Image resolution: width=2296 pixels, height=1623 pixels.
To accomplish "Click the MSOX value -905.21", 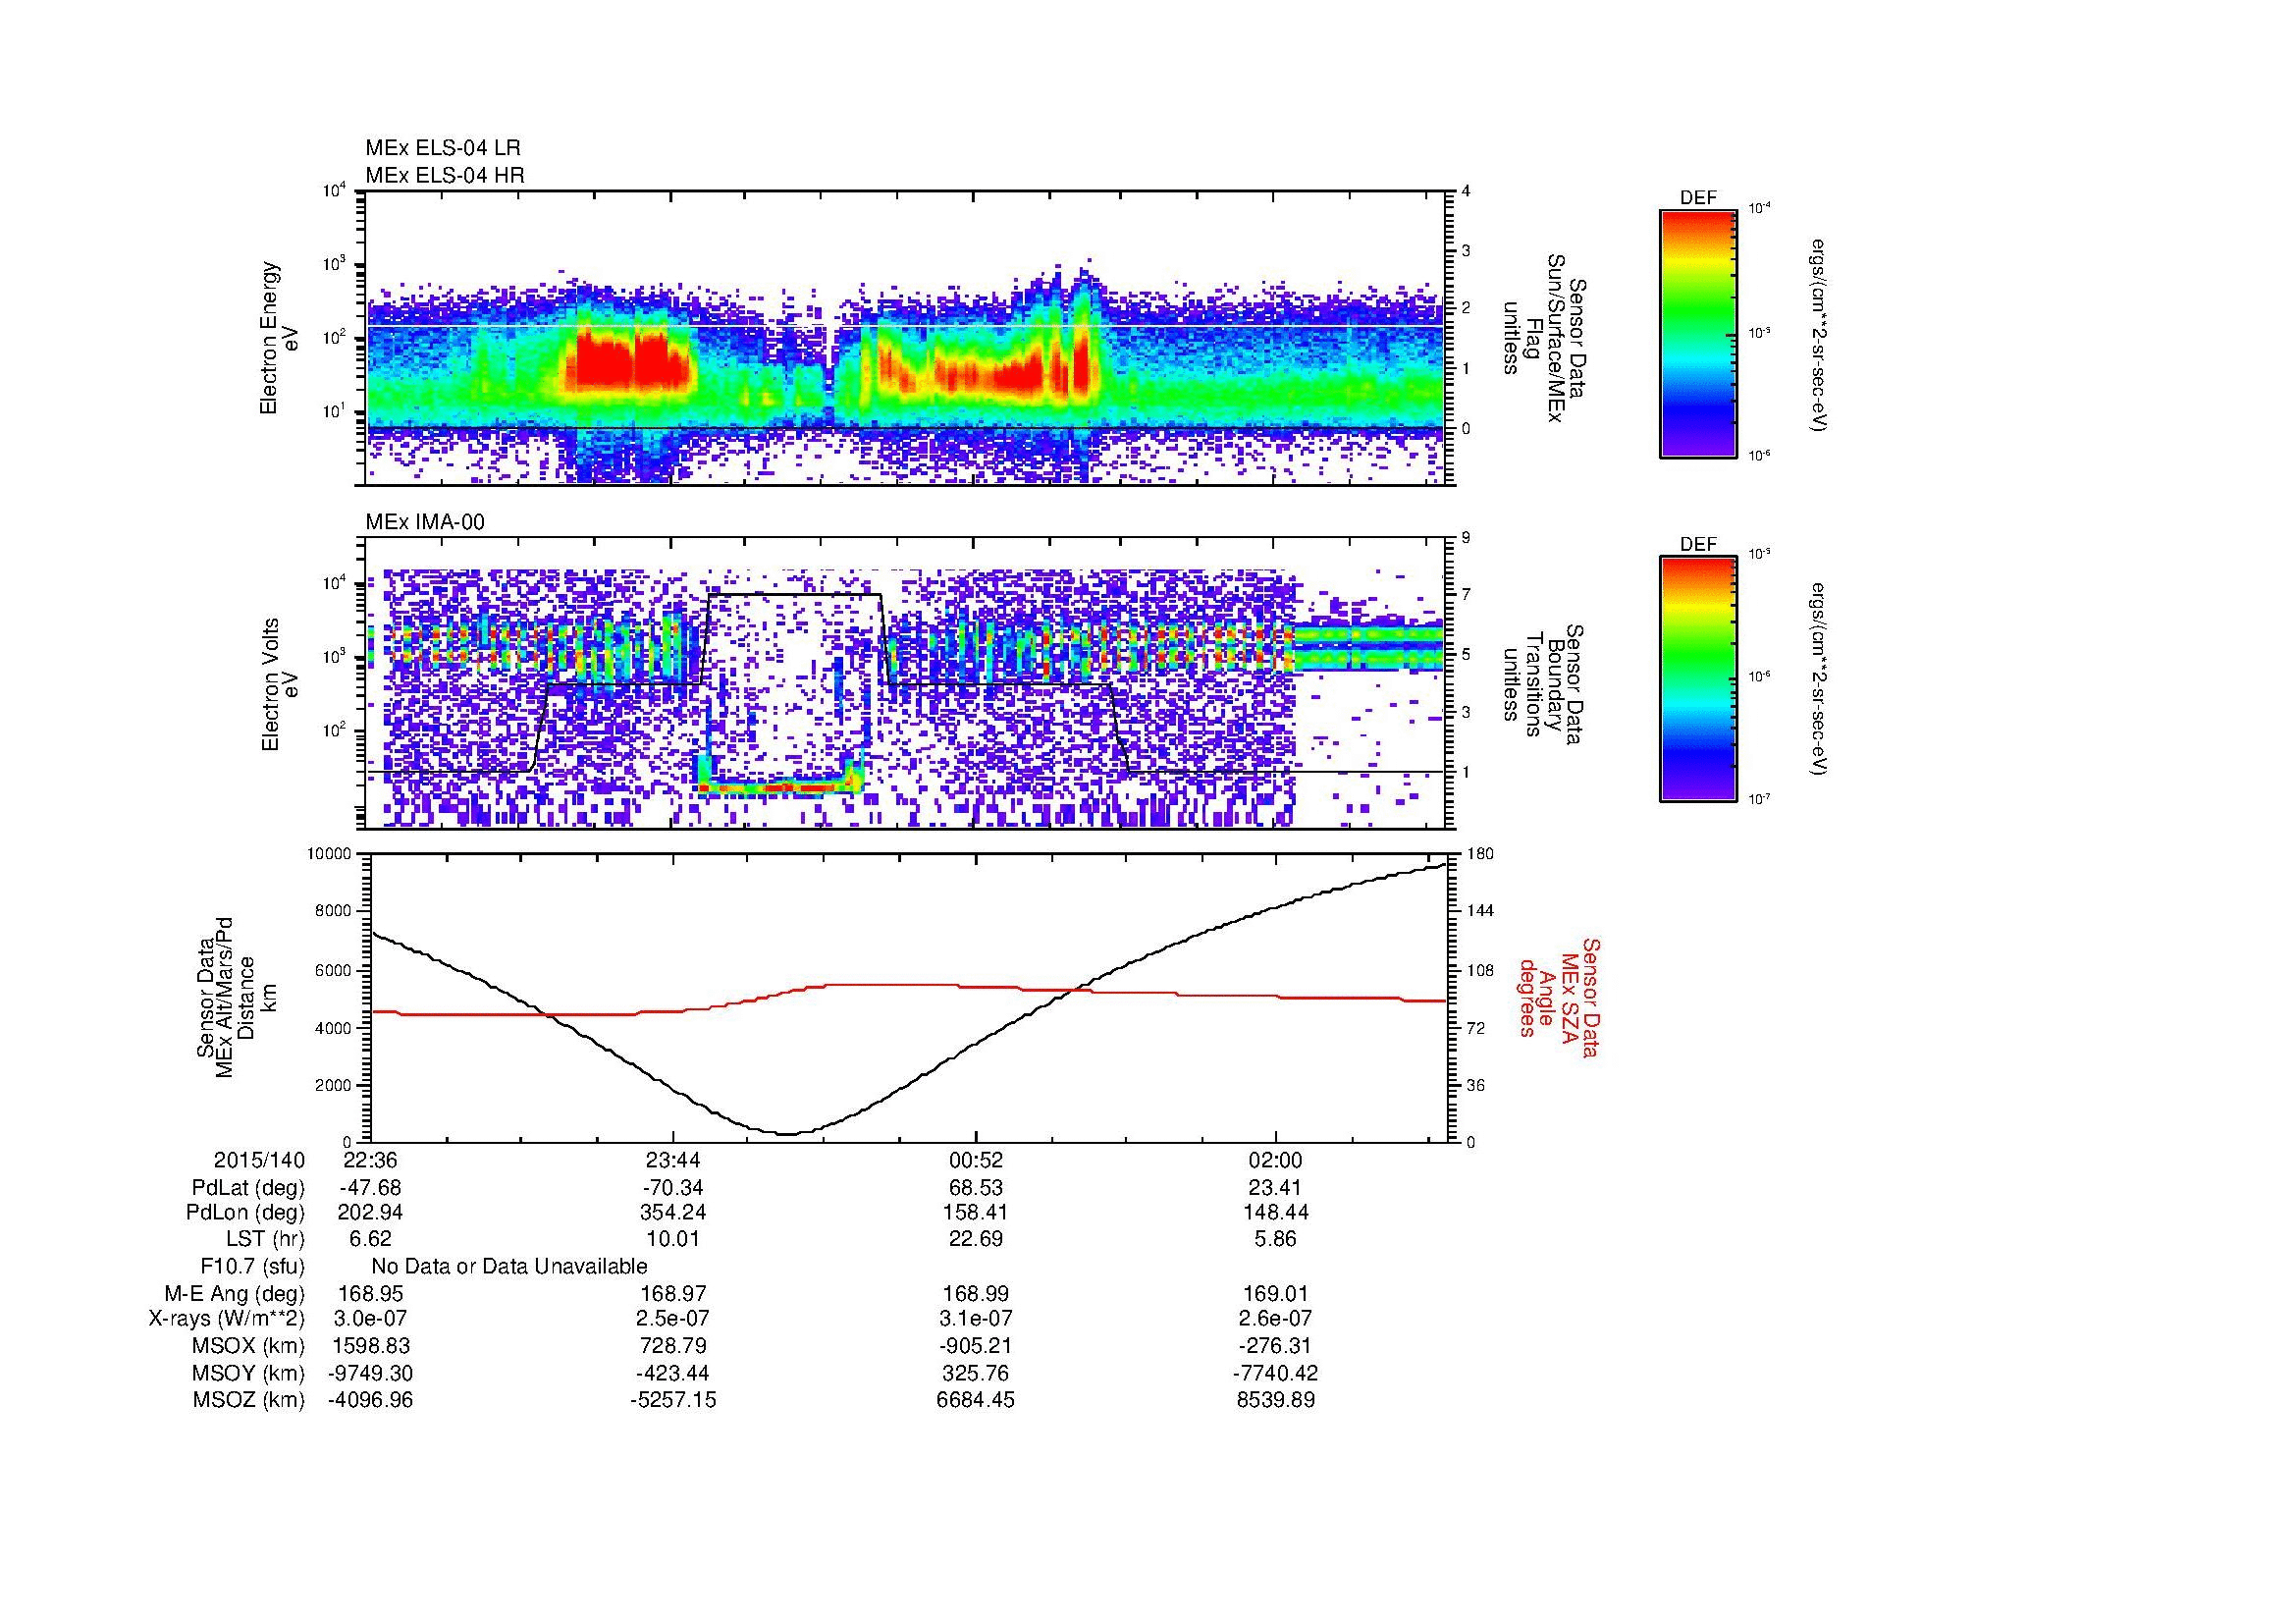I will [x=975, y=1347].
